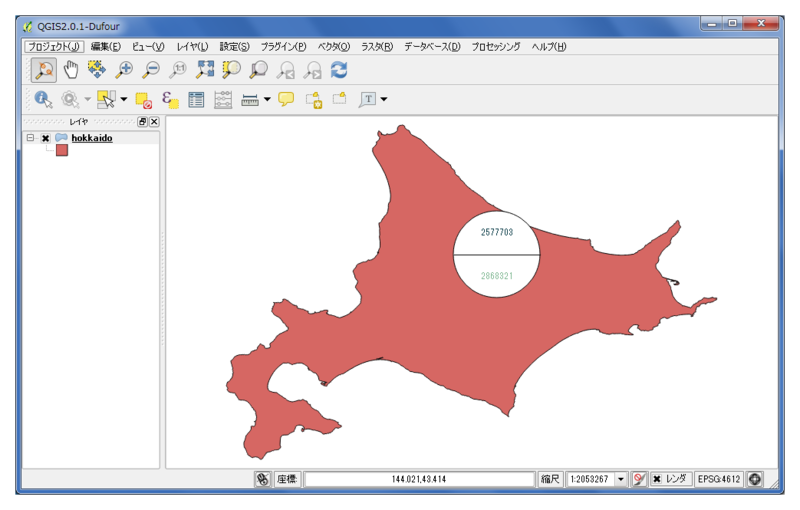Open the Run Feature Action dropdown arrow
The width and height of the screenshot is (800, 510).
coord(87,99)
